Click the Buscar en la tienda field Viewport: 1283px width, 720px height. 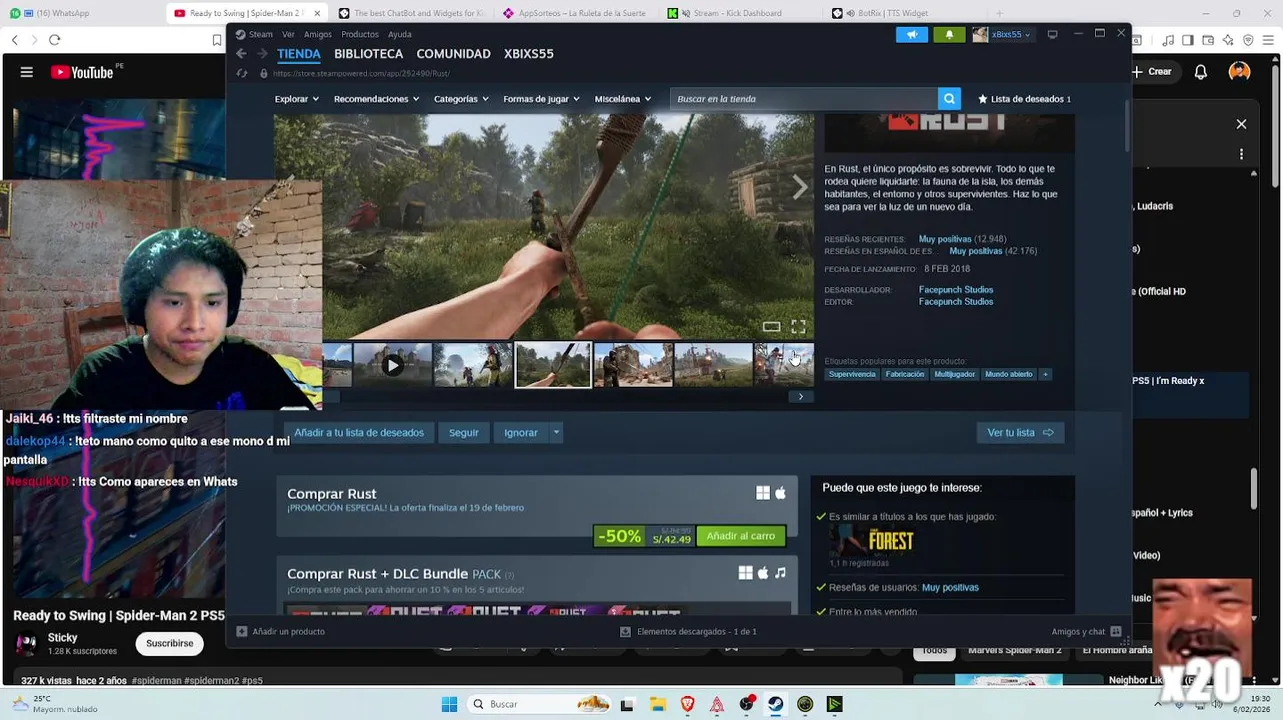click(805, 98)
